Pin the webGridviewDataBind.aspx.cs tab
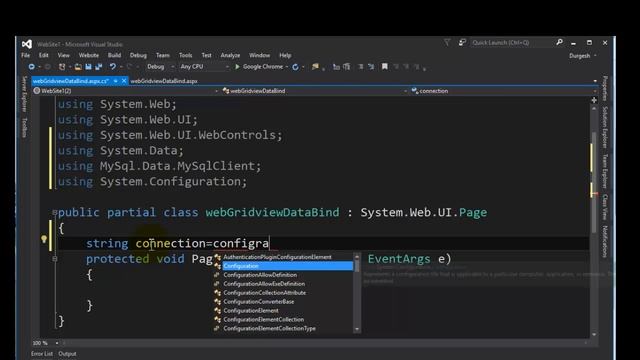Screen dimensions: 640x360 (x=116, y=81)
